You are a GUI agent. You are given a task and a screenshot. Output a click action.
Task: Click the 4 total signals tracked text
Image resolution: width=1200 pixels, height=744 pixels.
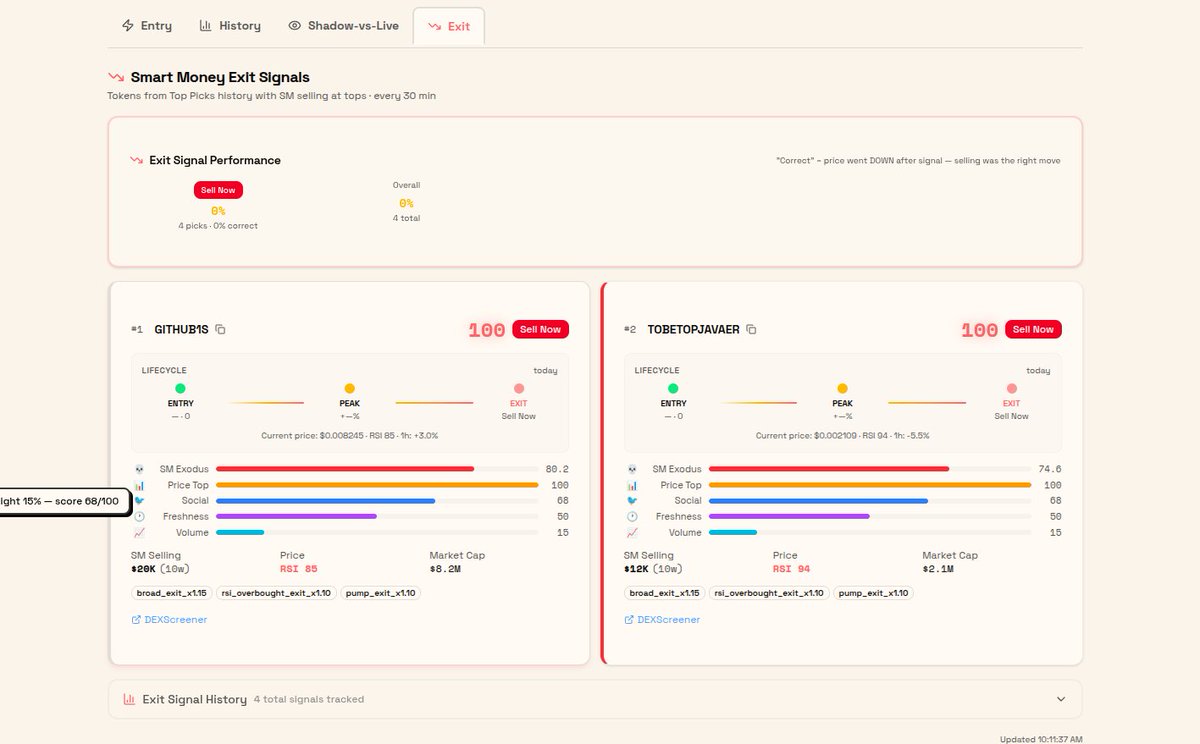309,699
